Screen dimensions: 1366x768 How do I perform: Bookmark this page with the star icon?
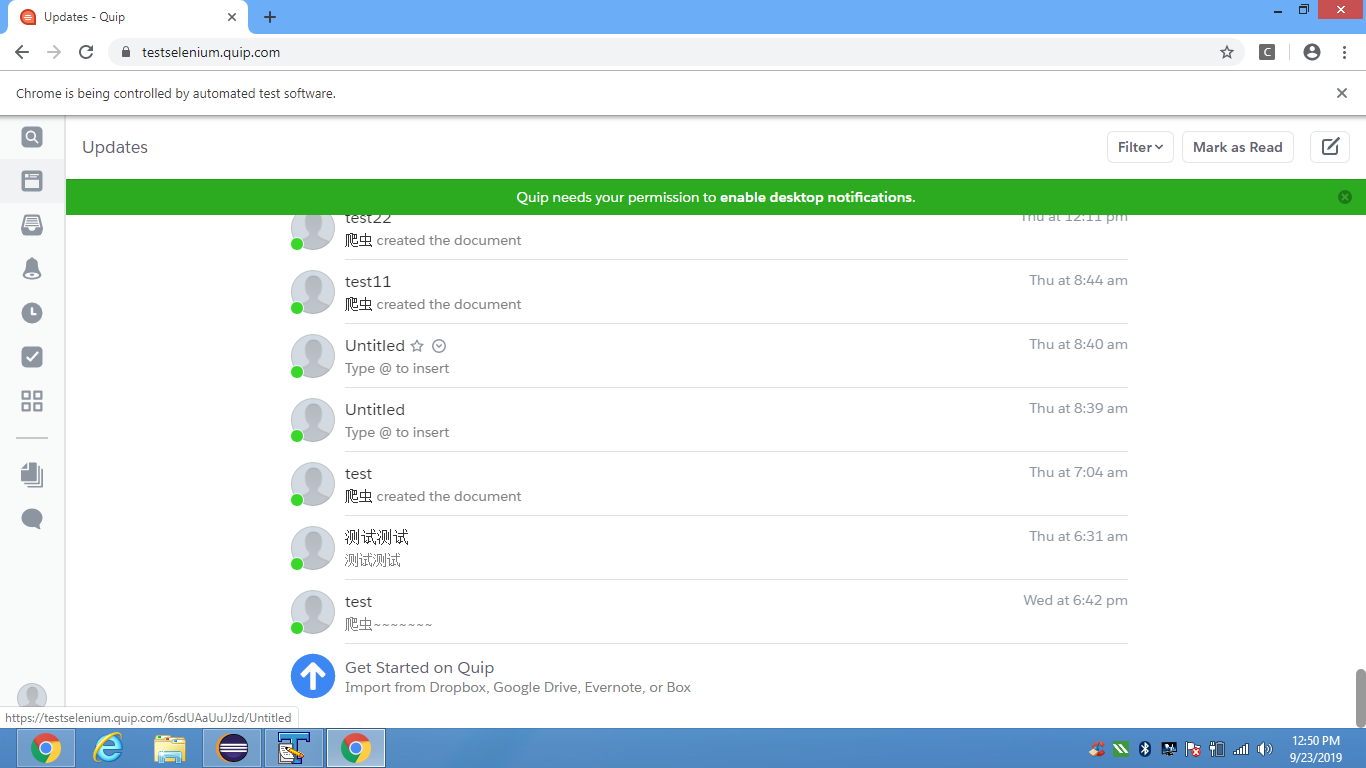click(1227, 52)
